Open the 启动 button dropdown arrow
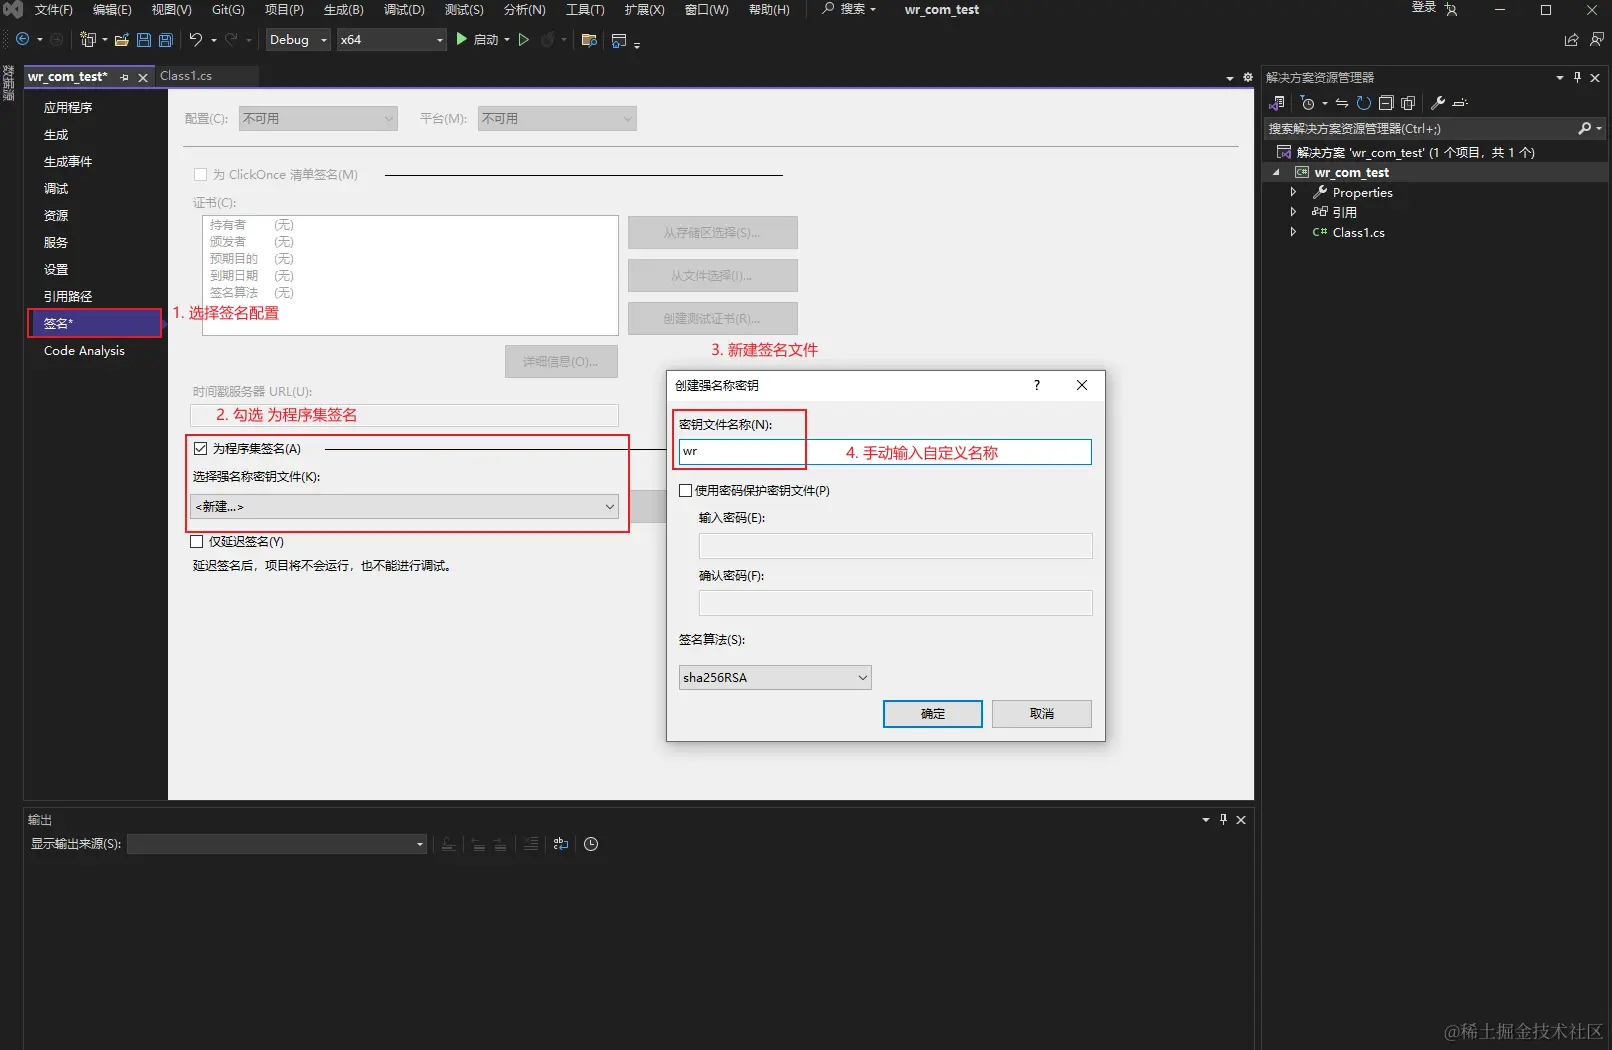This screenshot has height=1050, width=1612. pyautogui.click(x=507, y=40)
